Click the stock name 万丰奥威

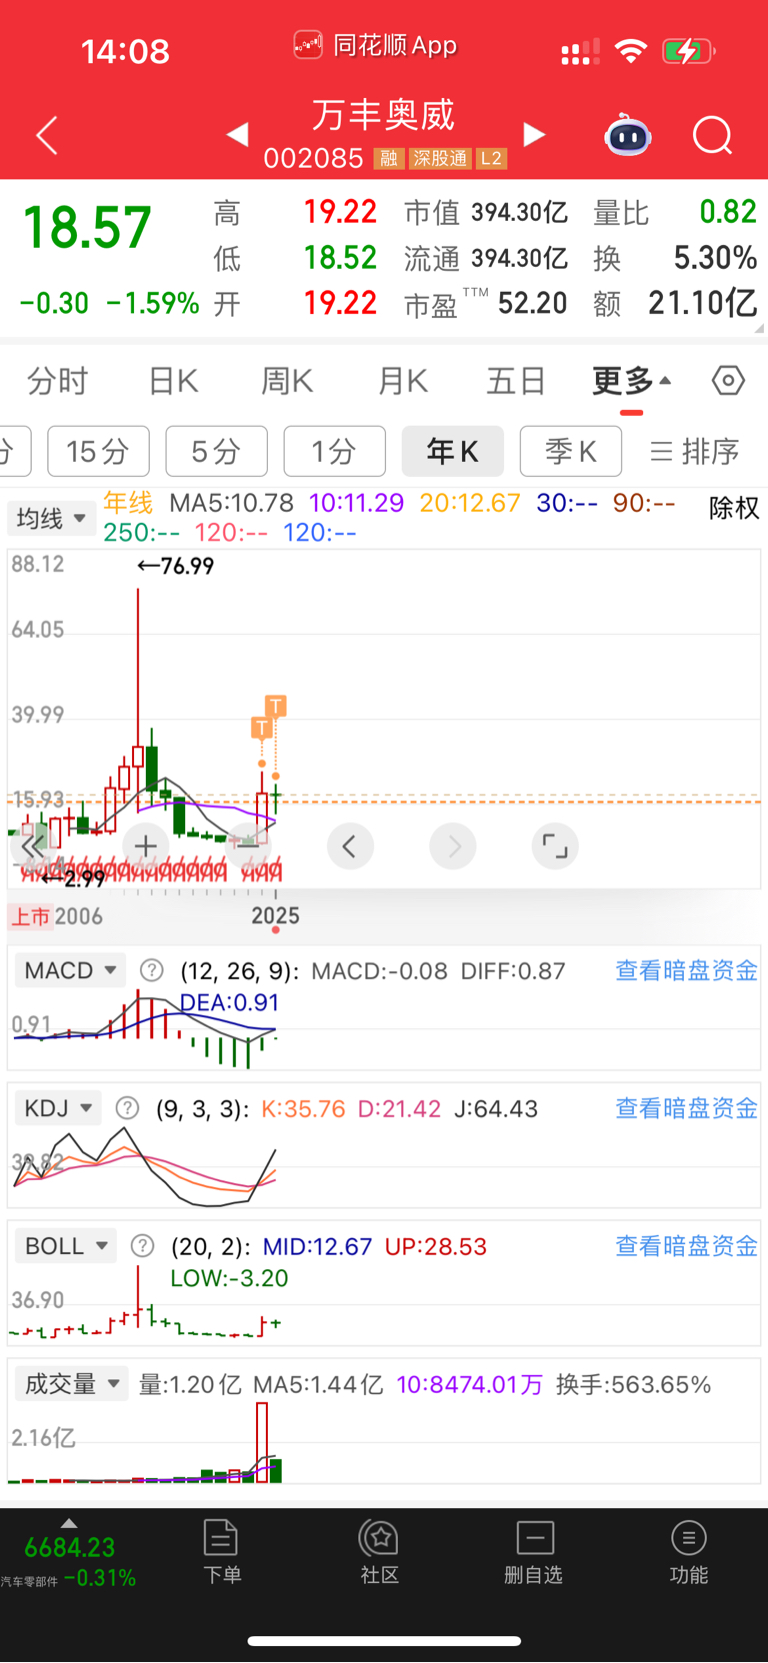[383, 115]
